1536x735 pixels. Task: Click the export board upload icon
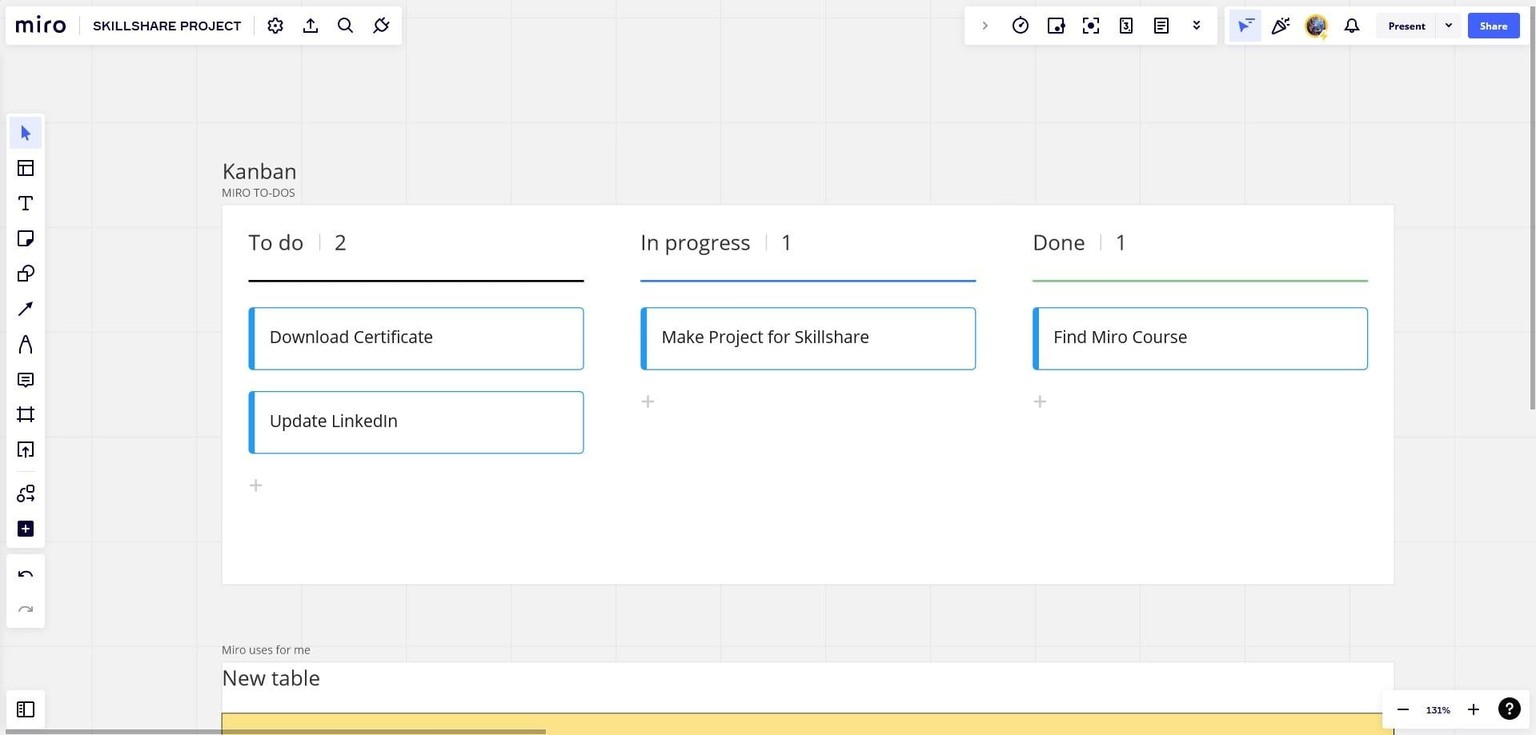coord(310,26)
